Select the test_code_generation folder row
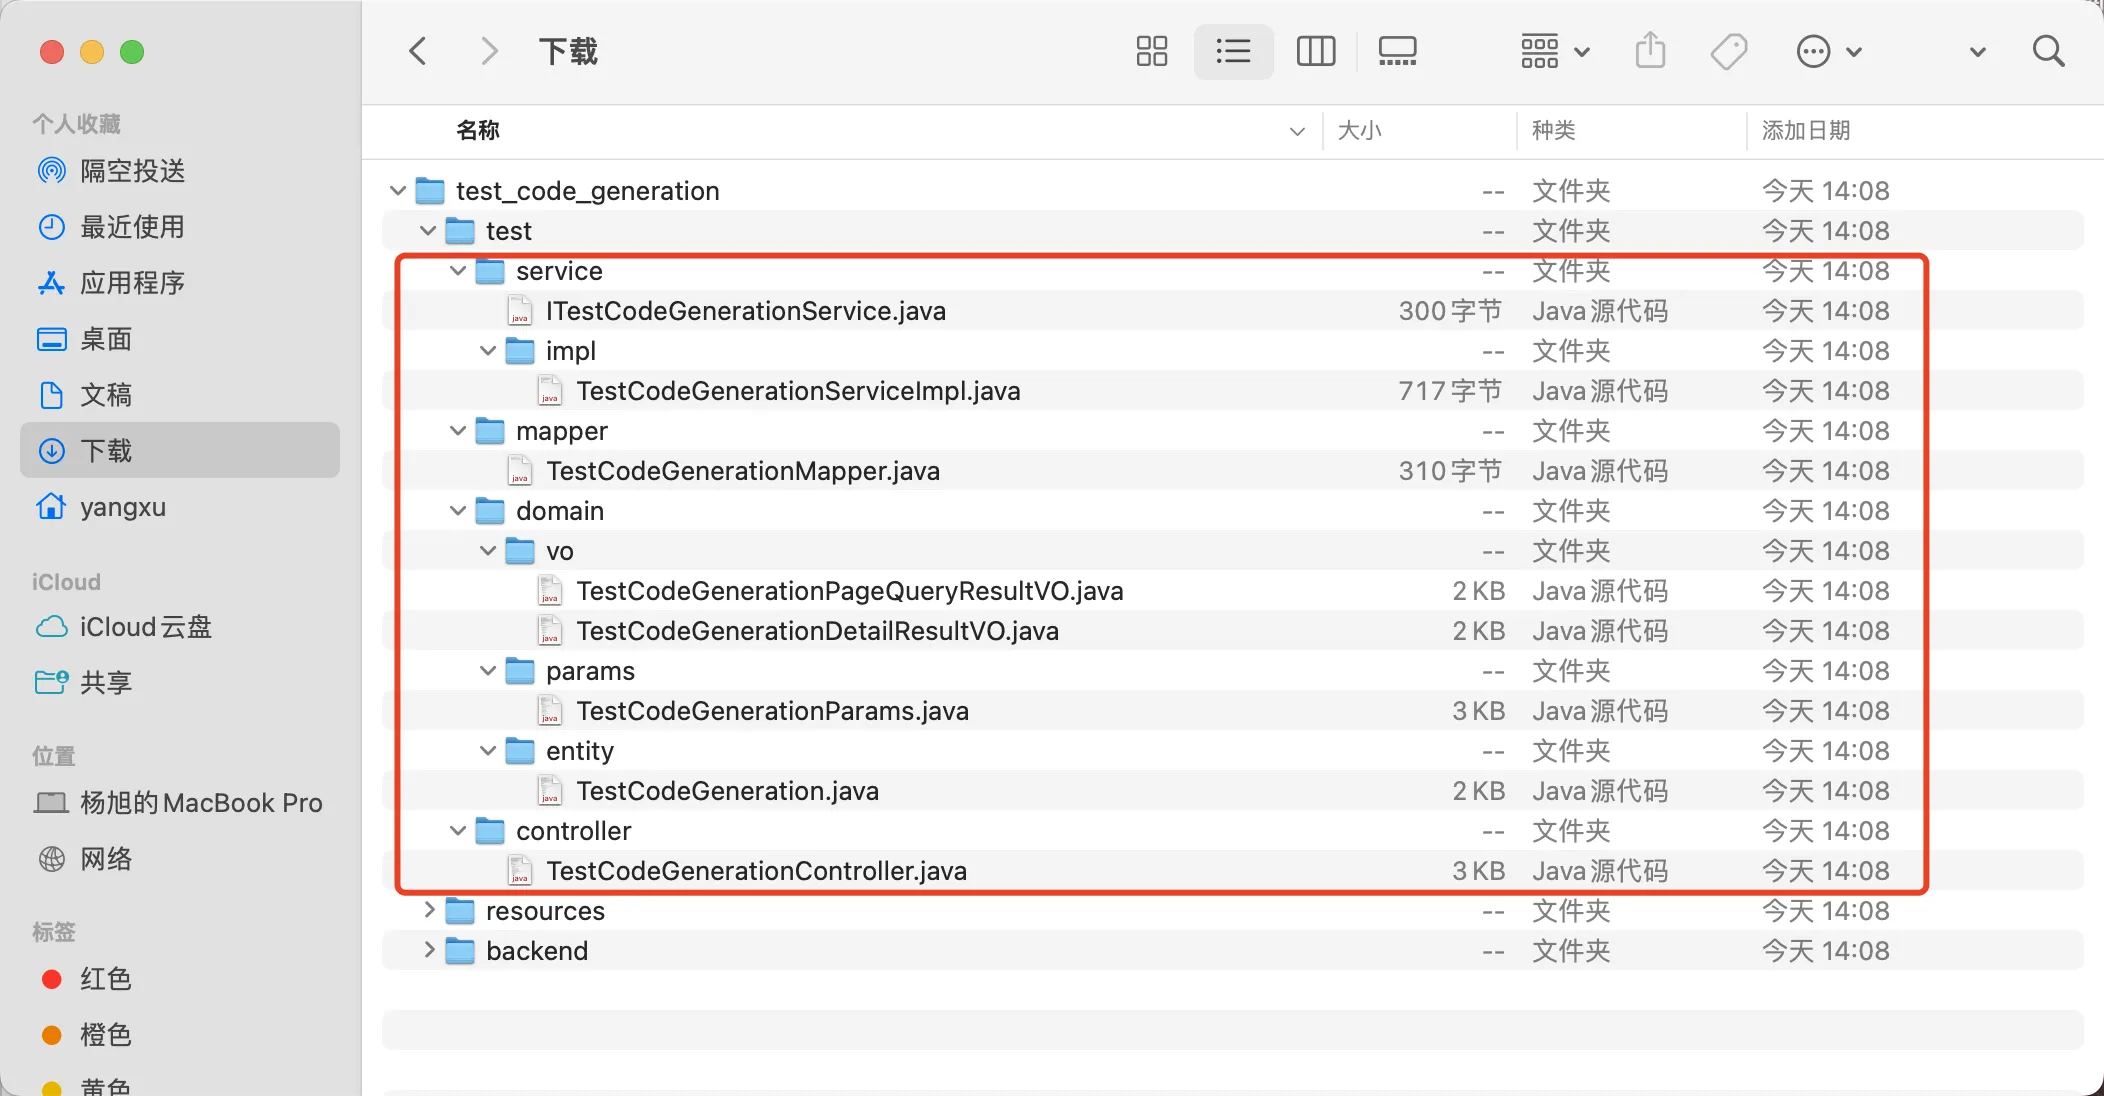2104x1096 pixels. pos(1233,190)
